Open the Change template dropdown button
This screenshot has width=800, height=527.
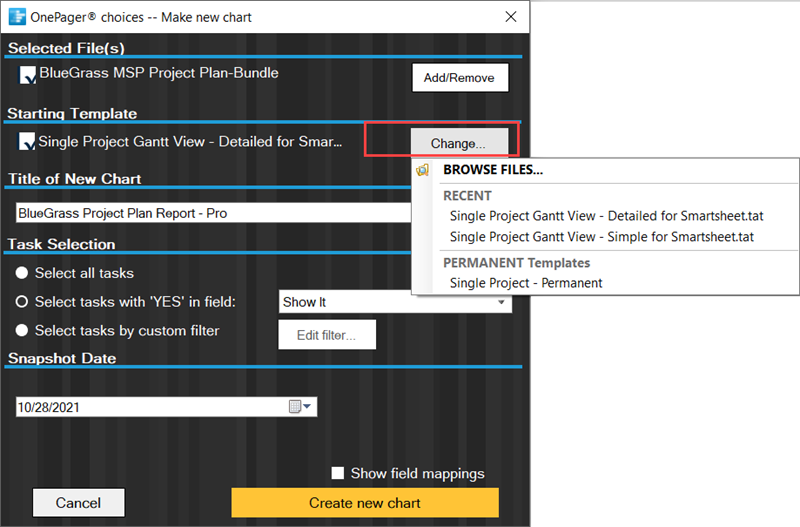click(x=458, y=143)
